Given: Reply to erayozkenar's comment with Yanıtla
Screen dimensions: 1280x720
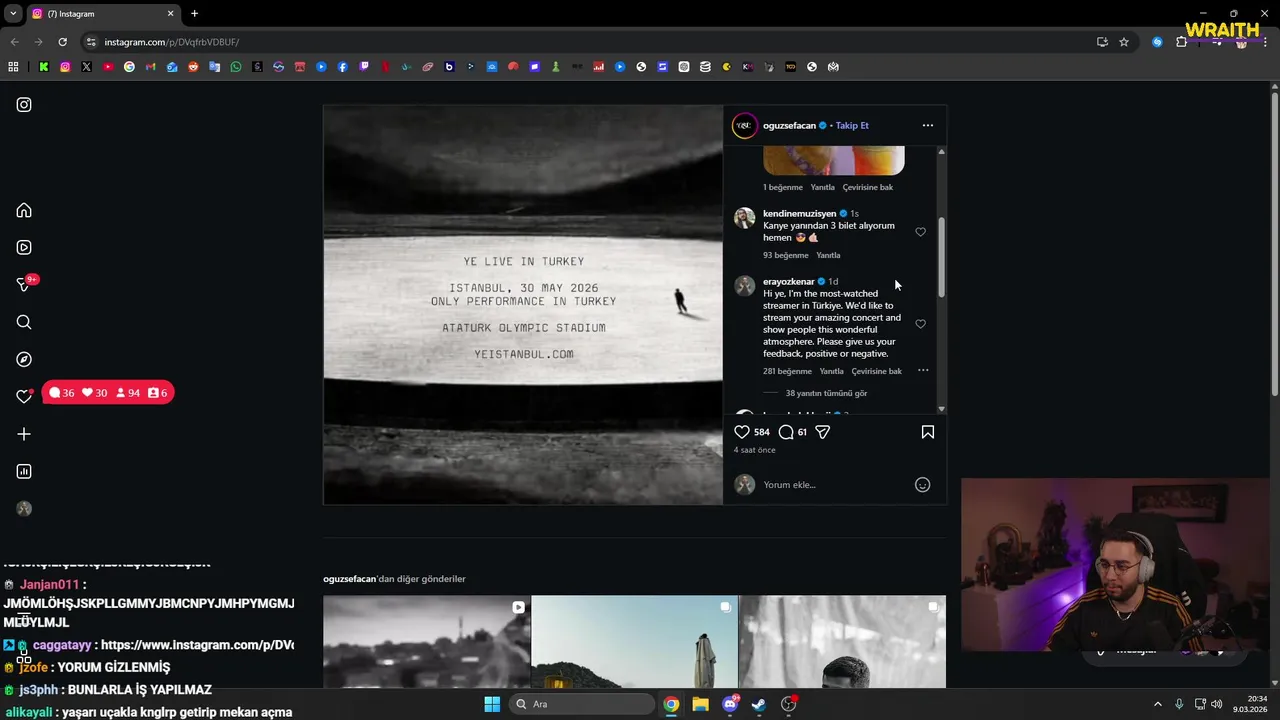Looking at the screenshot, I should 832,371.
